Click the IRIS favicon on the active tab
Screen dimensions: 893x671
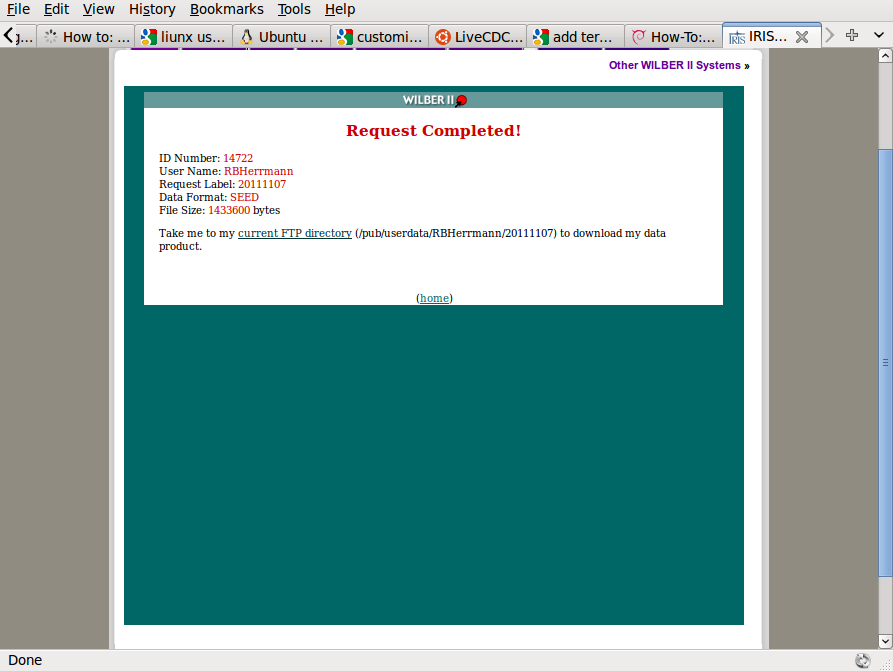point(737,38)
